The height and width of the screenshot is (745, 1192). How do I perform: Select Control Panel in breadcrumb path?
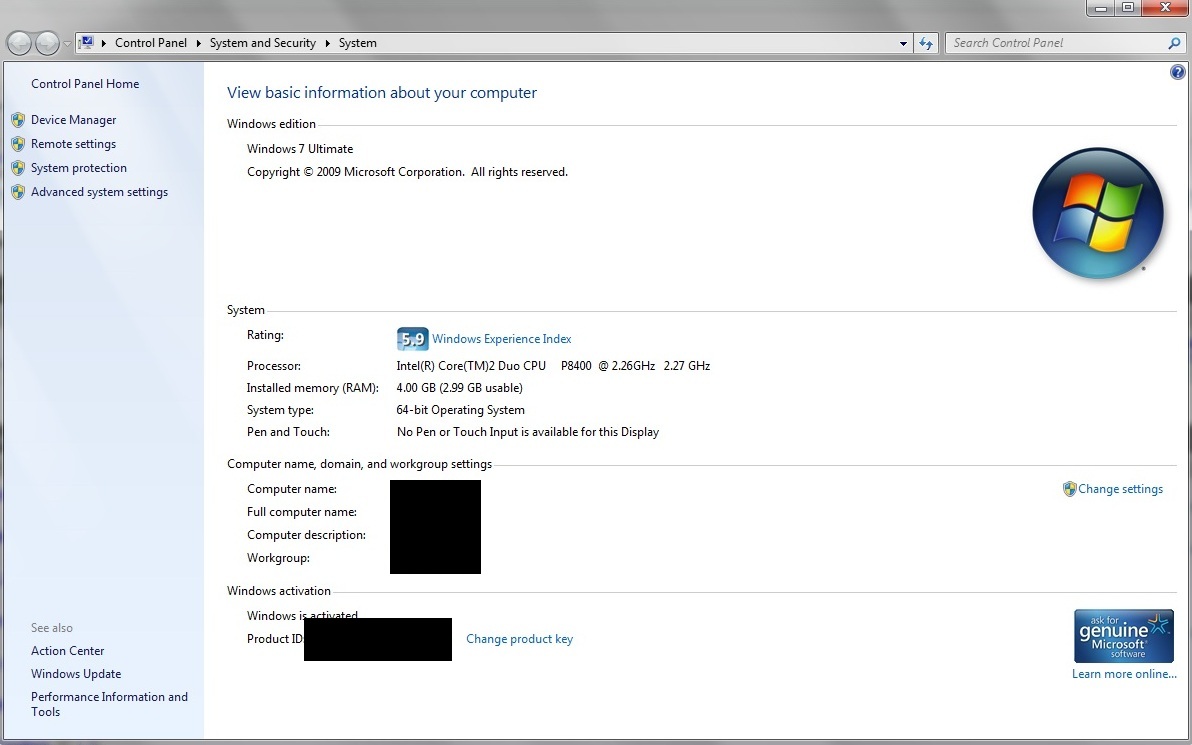coord(151,43)
